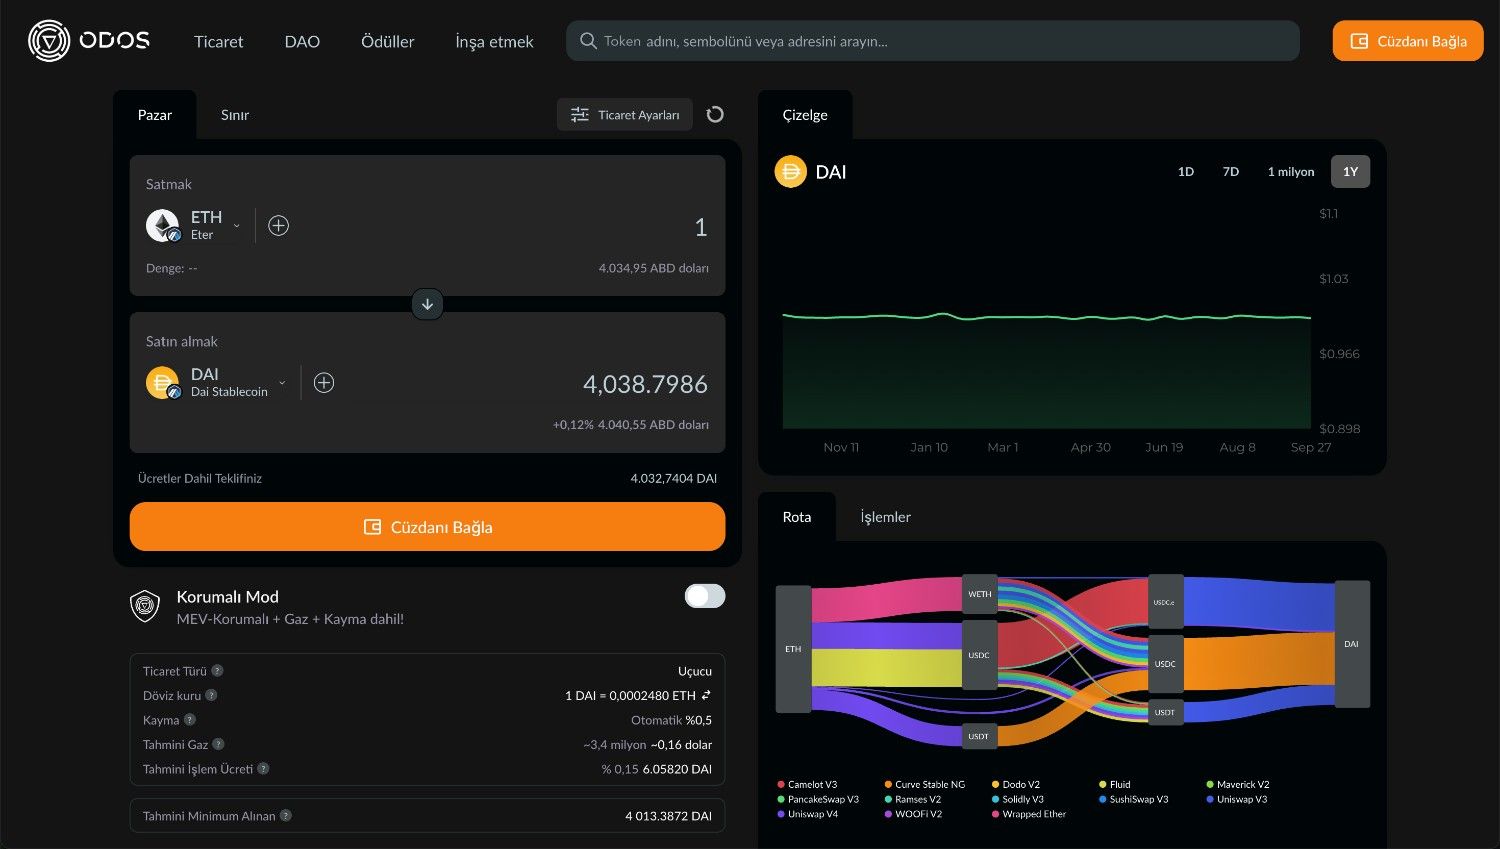Open the Ödüller menu
1500x849 pixels.
point(387,41)
